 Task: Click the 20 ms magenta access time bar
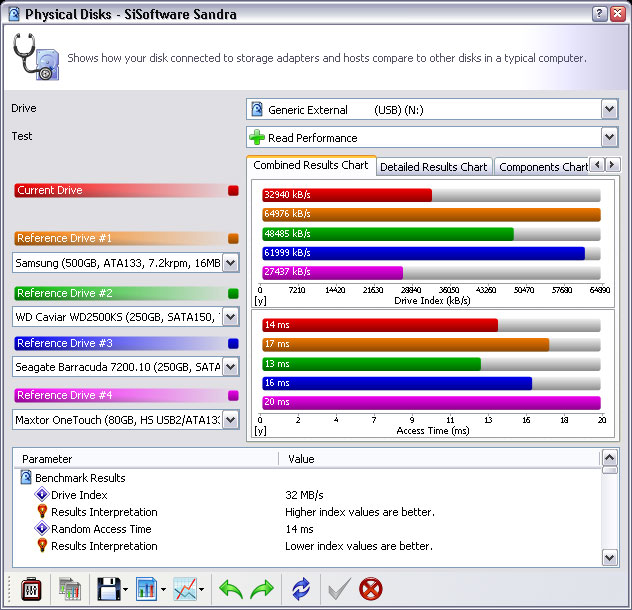pos(431,402)
